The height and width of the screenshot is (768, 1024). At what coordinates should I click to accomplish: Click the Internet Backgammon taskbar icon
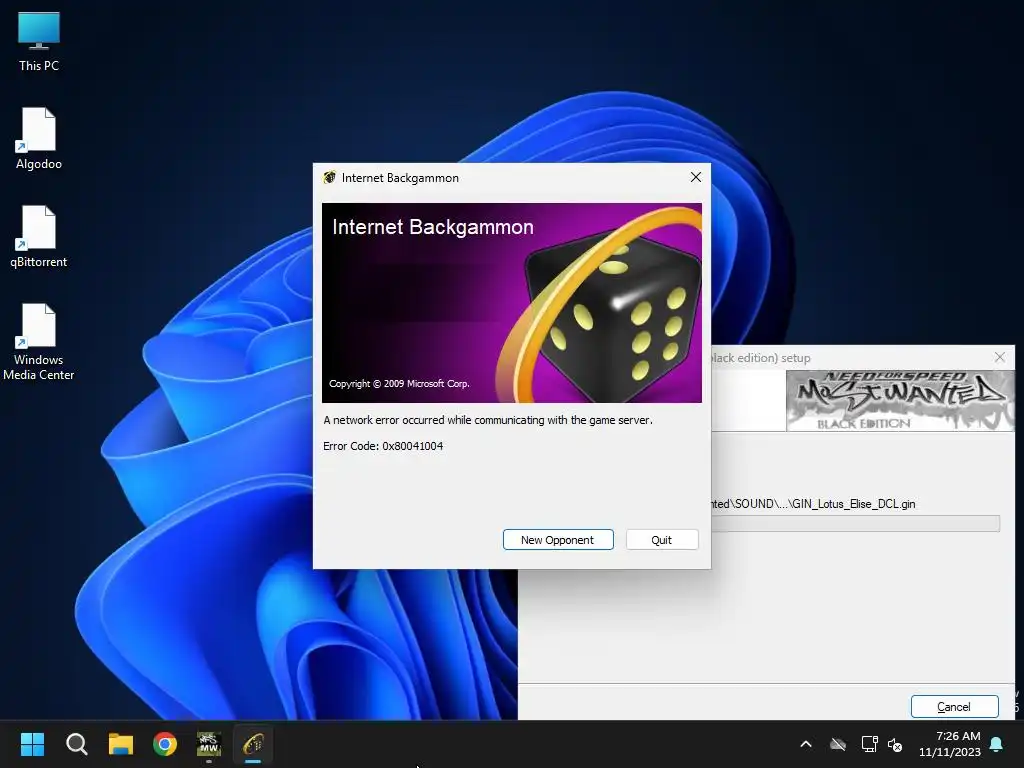coord(253,744)
